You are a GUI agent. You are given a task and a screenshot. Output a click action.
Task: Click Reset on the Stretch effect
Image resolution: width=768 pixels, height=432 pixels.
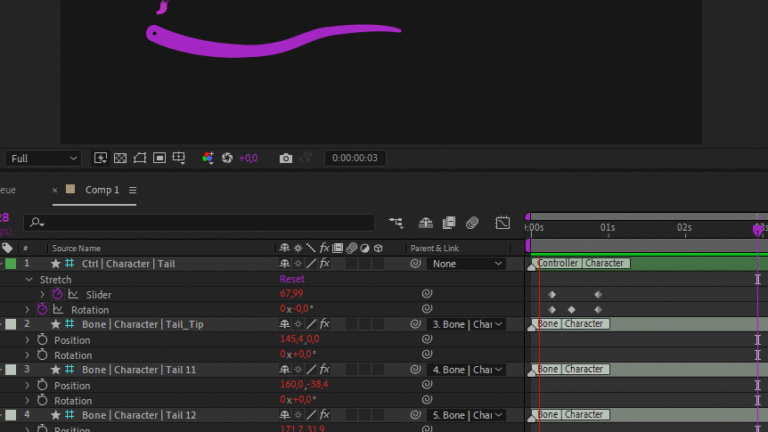(x=292, y=280)
